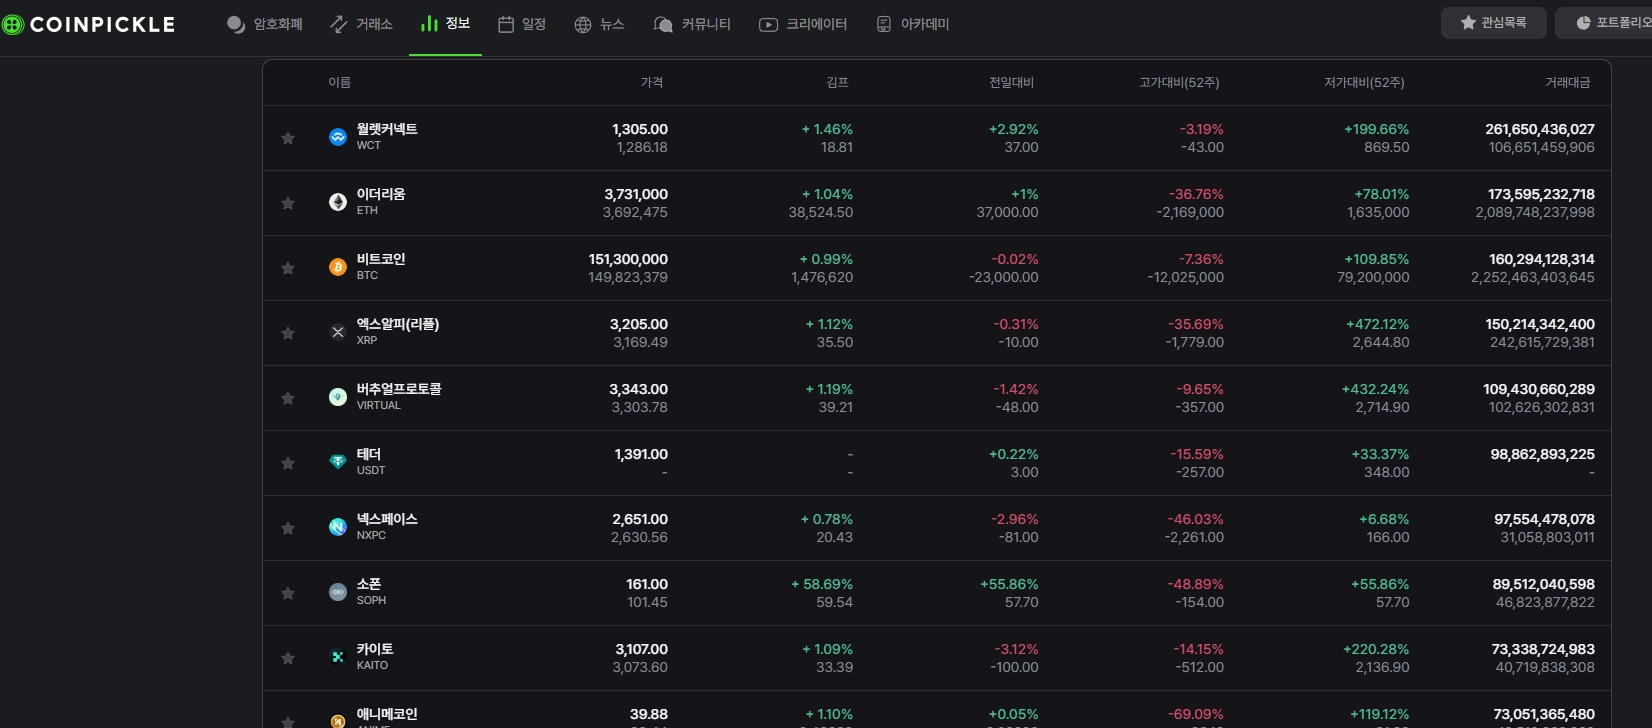
Task: Open the 애니메코인 coin name
Action: pyautogui.click(x=387, y=714)
